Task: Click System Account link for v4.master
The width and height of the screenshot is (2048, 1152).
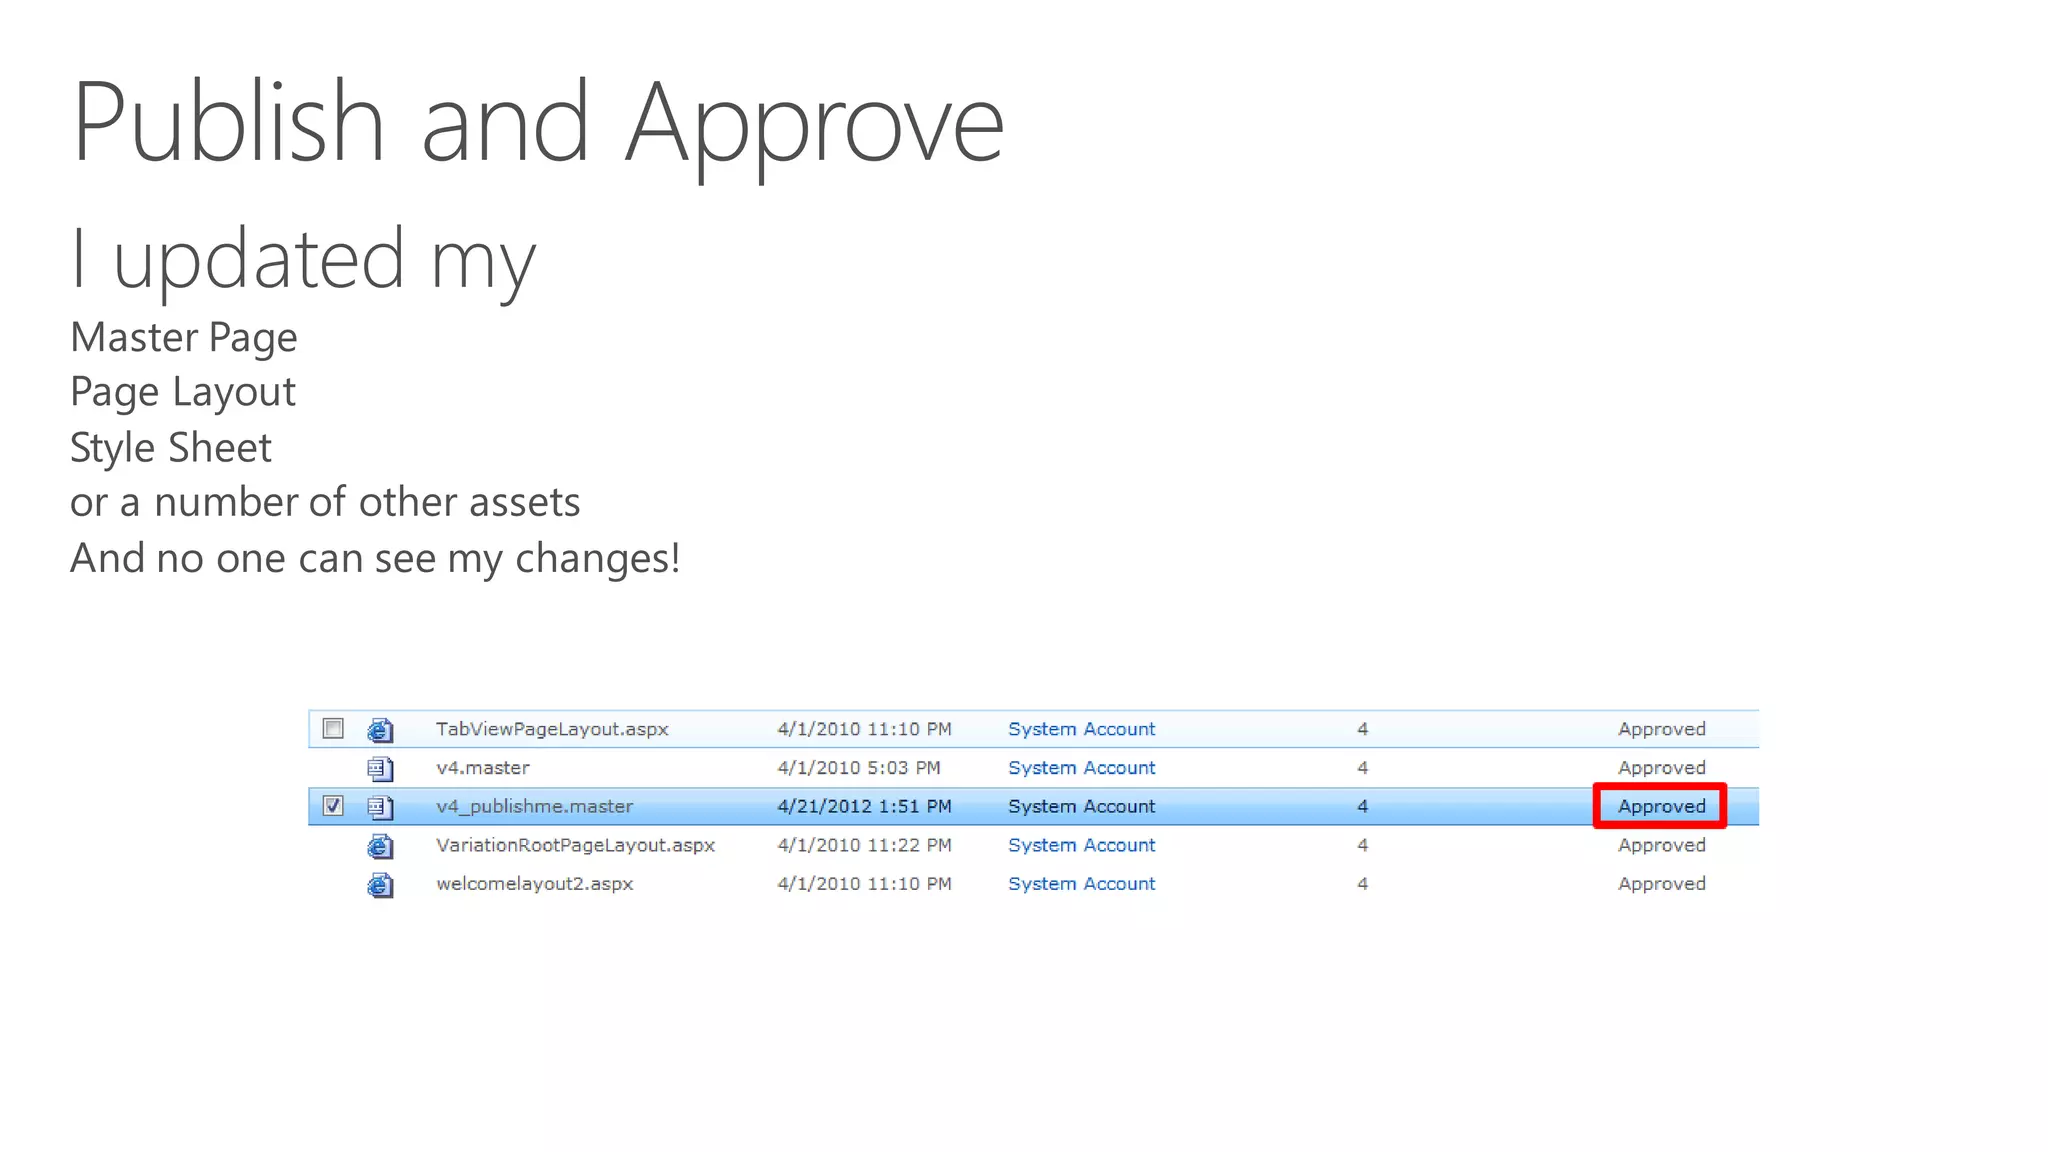Action: [x=1081, y=768]
